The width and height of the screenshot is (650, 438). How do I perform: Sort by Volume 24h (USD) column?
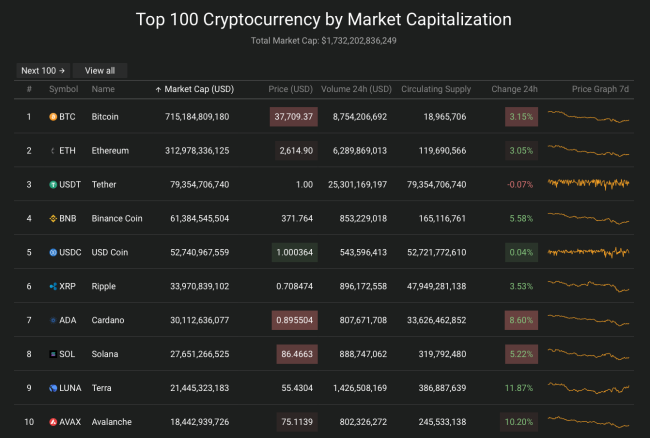(x=357, y=89)
